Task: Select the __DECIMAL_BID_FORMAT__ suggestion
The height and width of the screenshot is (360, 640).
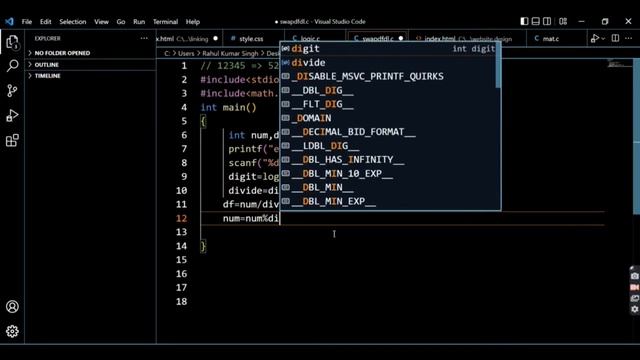Action: point(388,132)
